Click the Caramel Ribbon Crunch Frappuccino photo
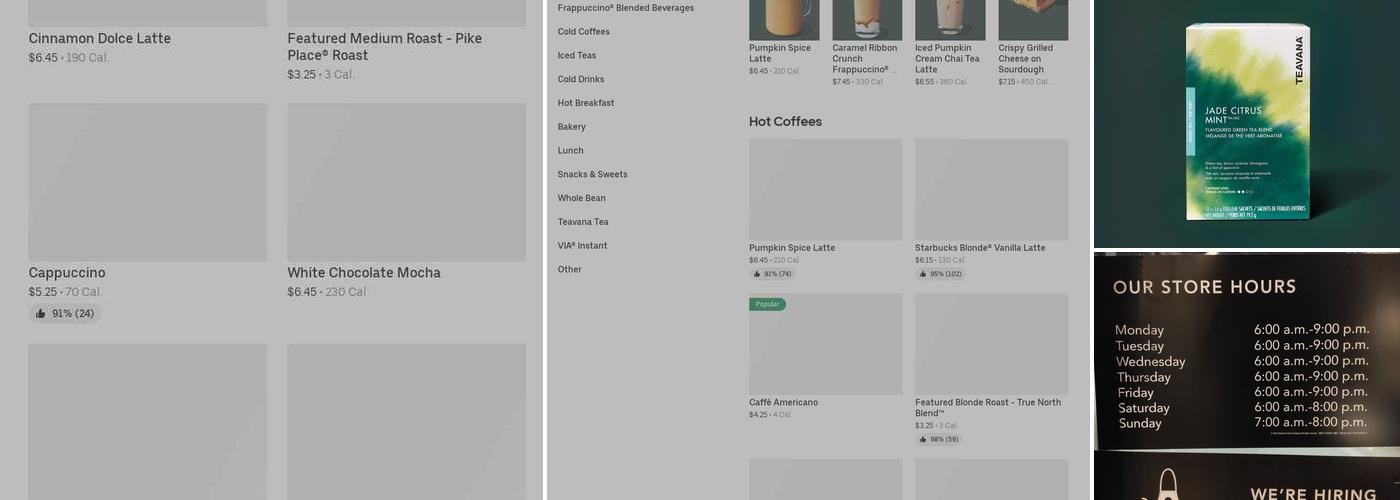The image size is (1400, 500). point(867,20)
